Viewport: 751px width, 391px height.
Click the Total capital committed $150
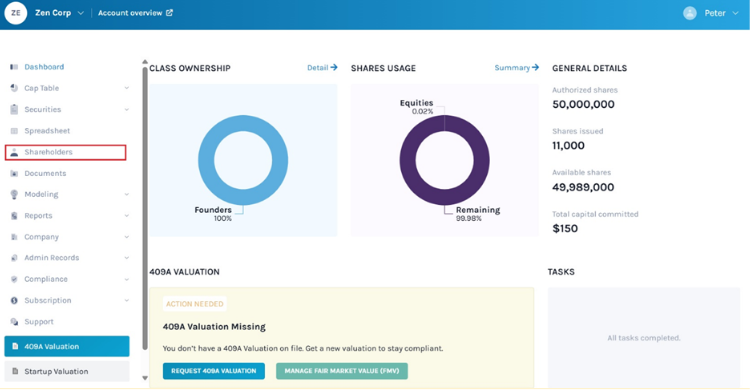565,229
